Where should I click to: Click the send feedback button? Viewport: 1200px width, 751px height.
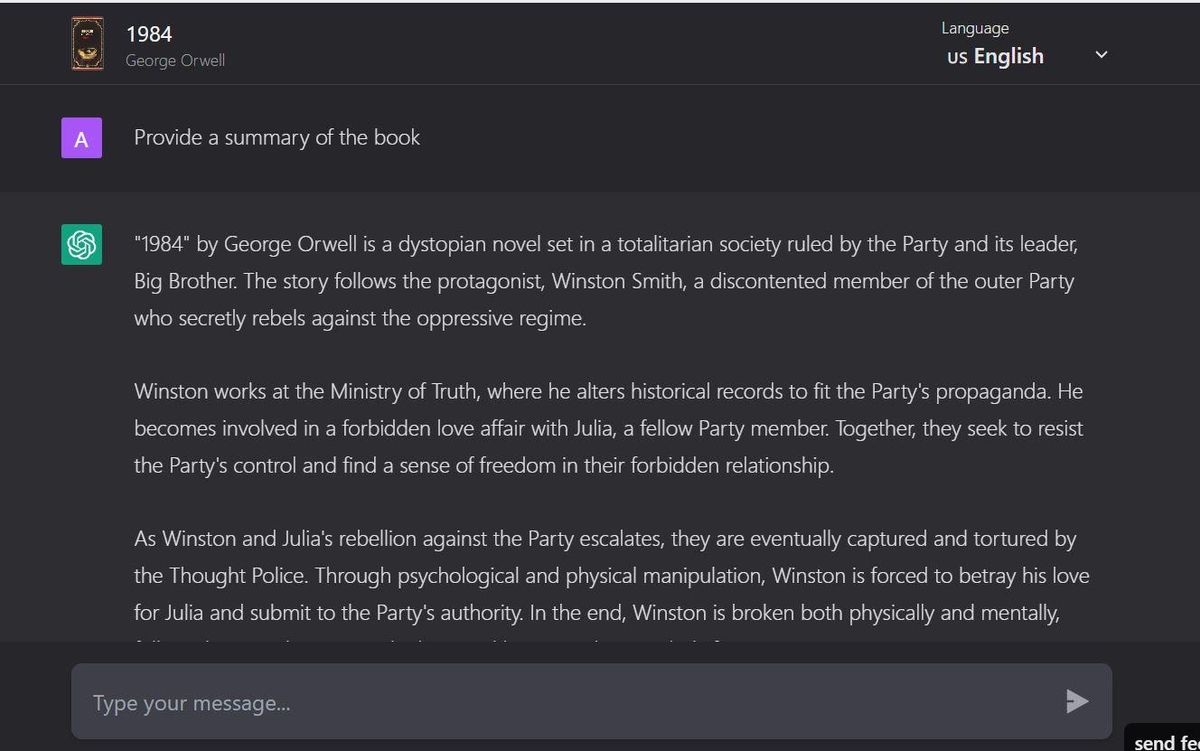click(x=1165, y=742)
